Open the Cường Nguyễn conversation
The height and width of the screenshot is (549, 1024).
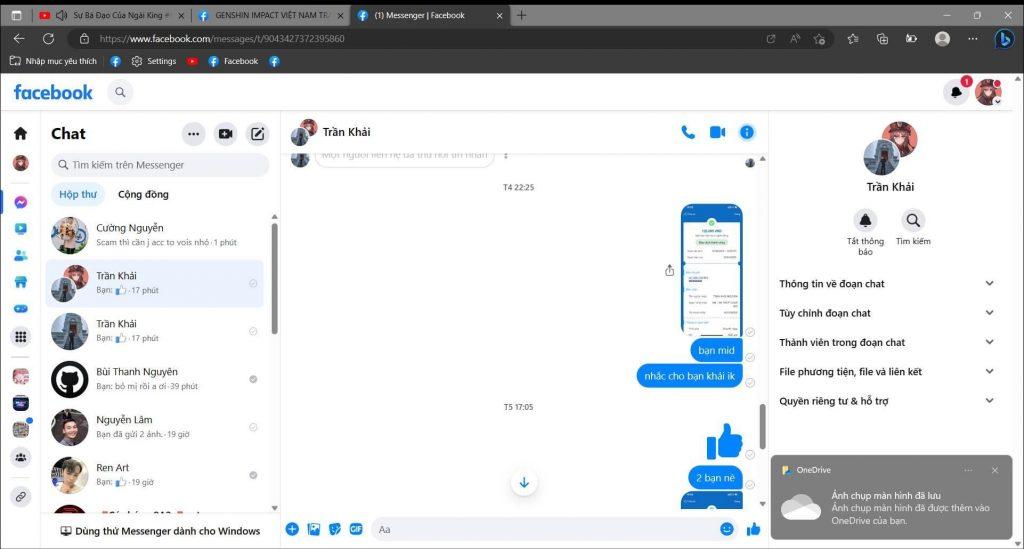[155, 235]
